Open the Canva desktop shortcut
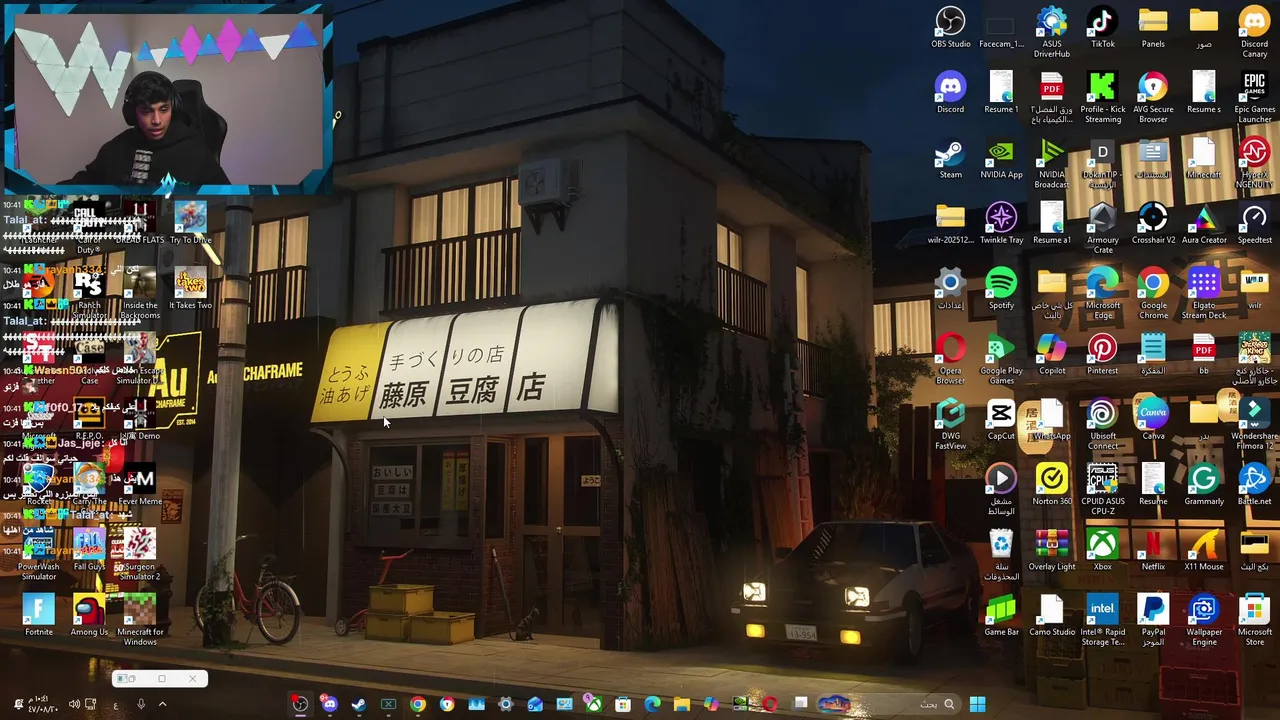The width and height of the screenshot is (1280, 720). (1153, 420)
